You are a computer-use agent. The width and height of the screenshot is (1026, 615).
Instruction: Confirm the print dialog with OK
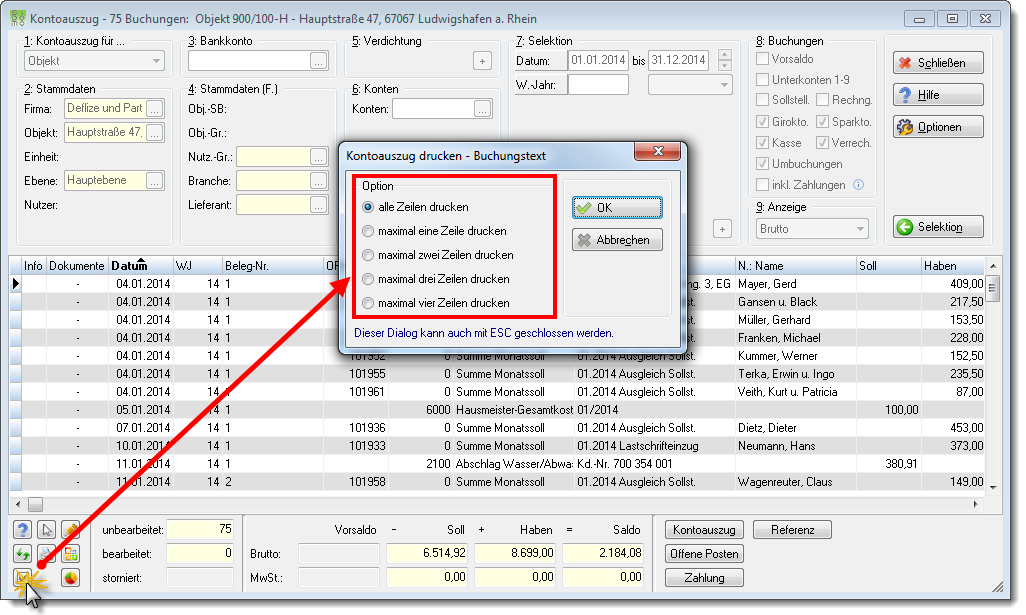[x=617, y=207]
